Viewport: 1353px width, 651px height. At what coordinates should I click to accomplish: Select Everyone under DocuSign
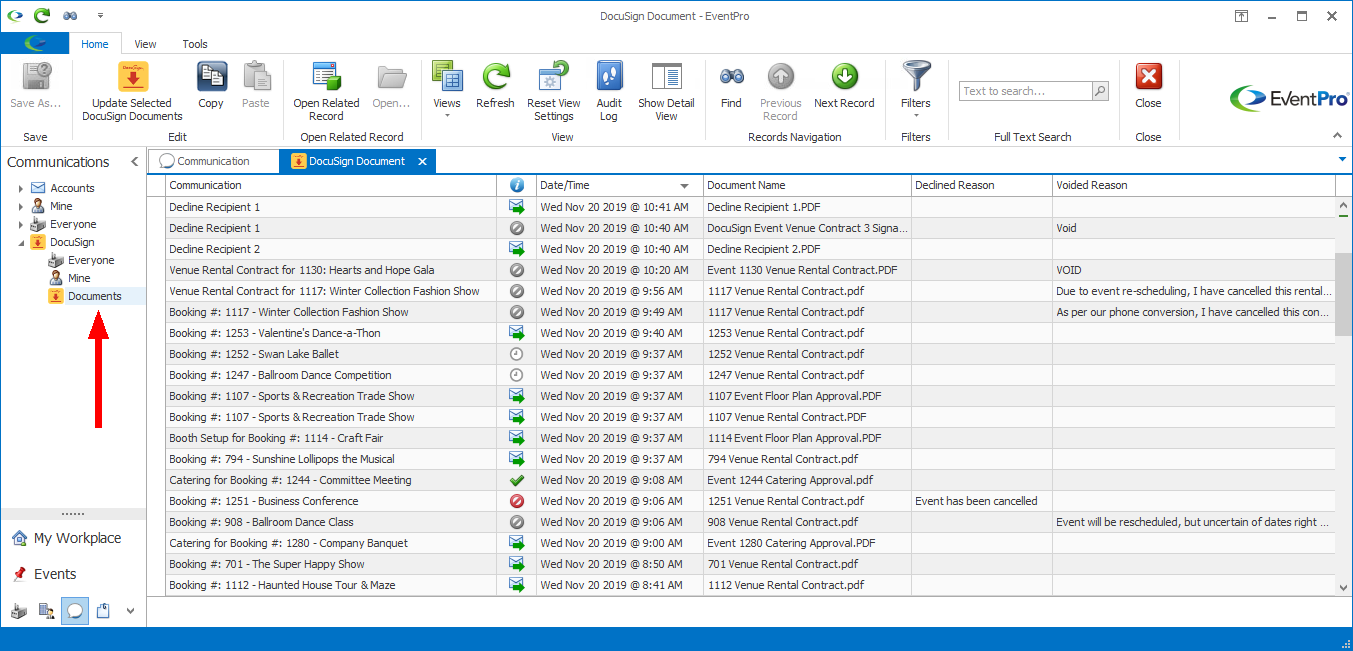click(91, 260)
